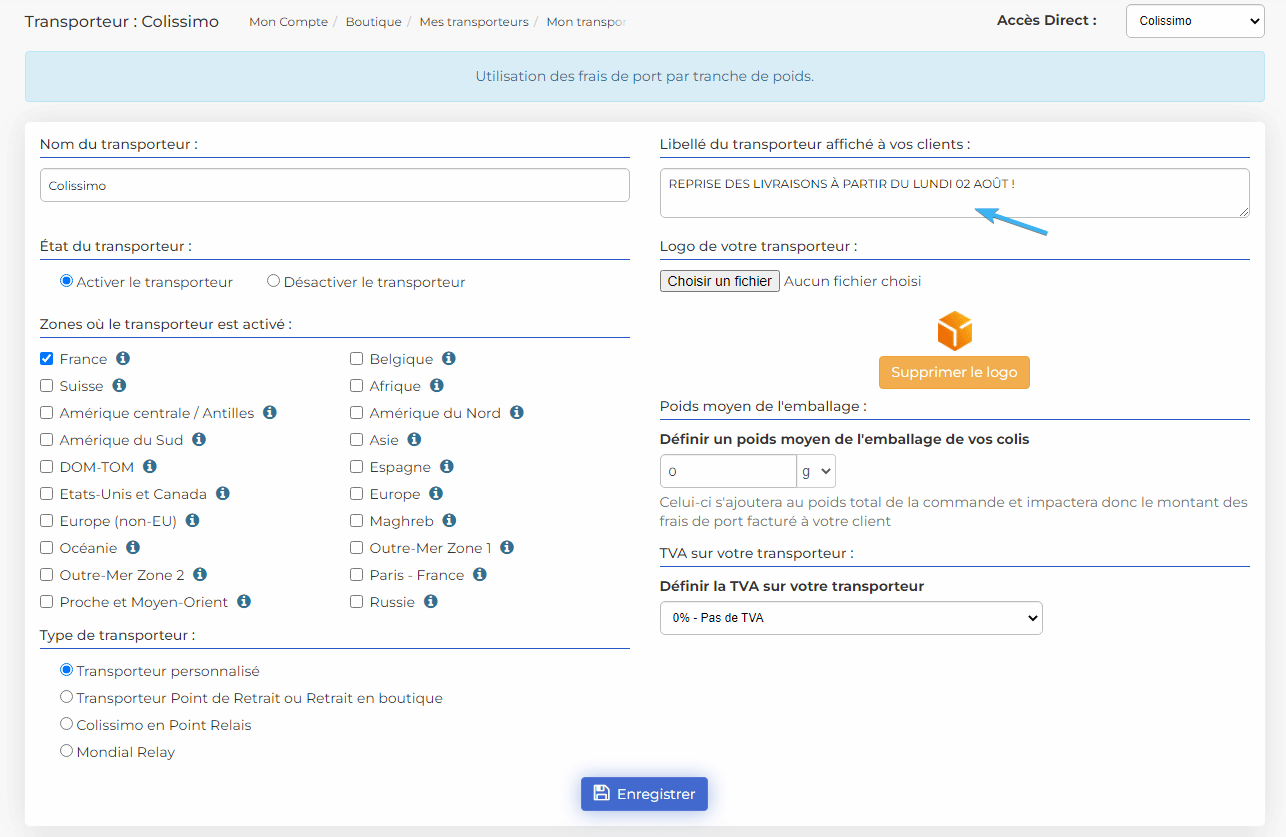Open the Boutique breadcrumb link
Image resolution: width=1286 pixels, height=837 pixels.
pos(374,22)
